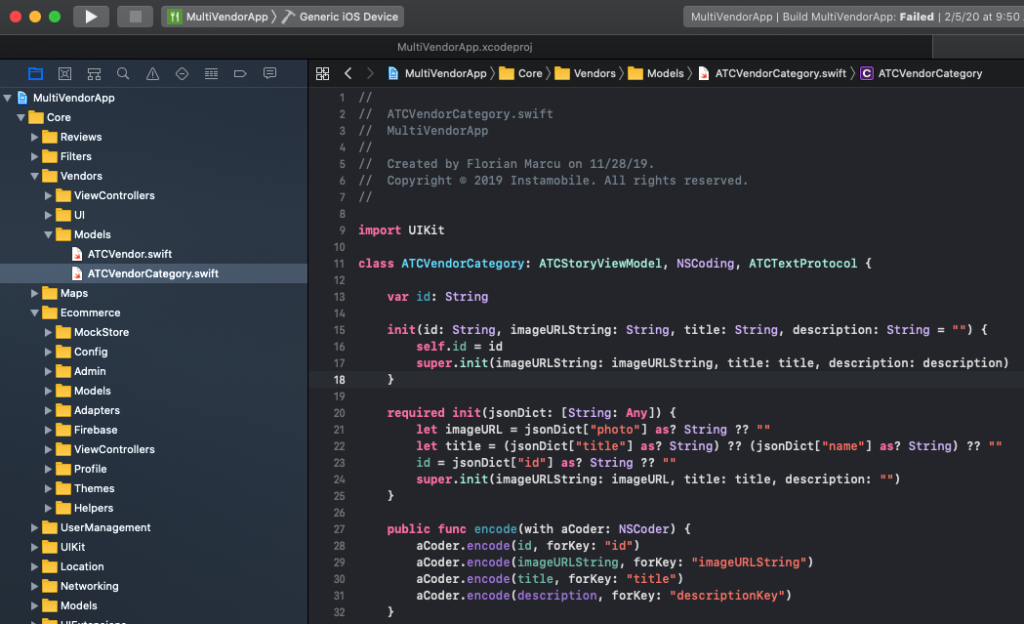The width and height of the screenshot is (1024, 624).
Task: Open the Project navigator folder icon
Action: (36, 74)
